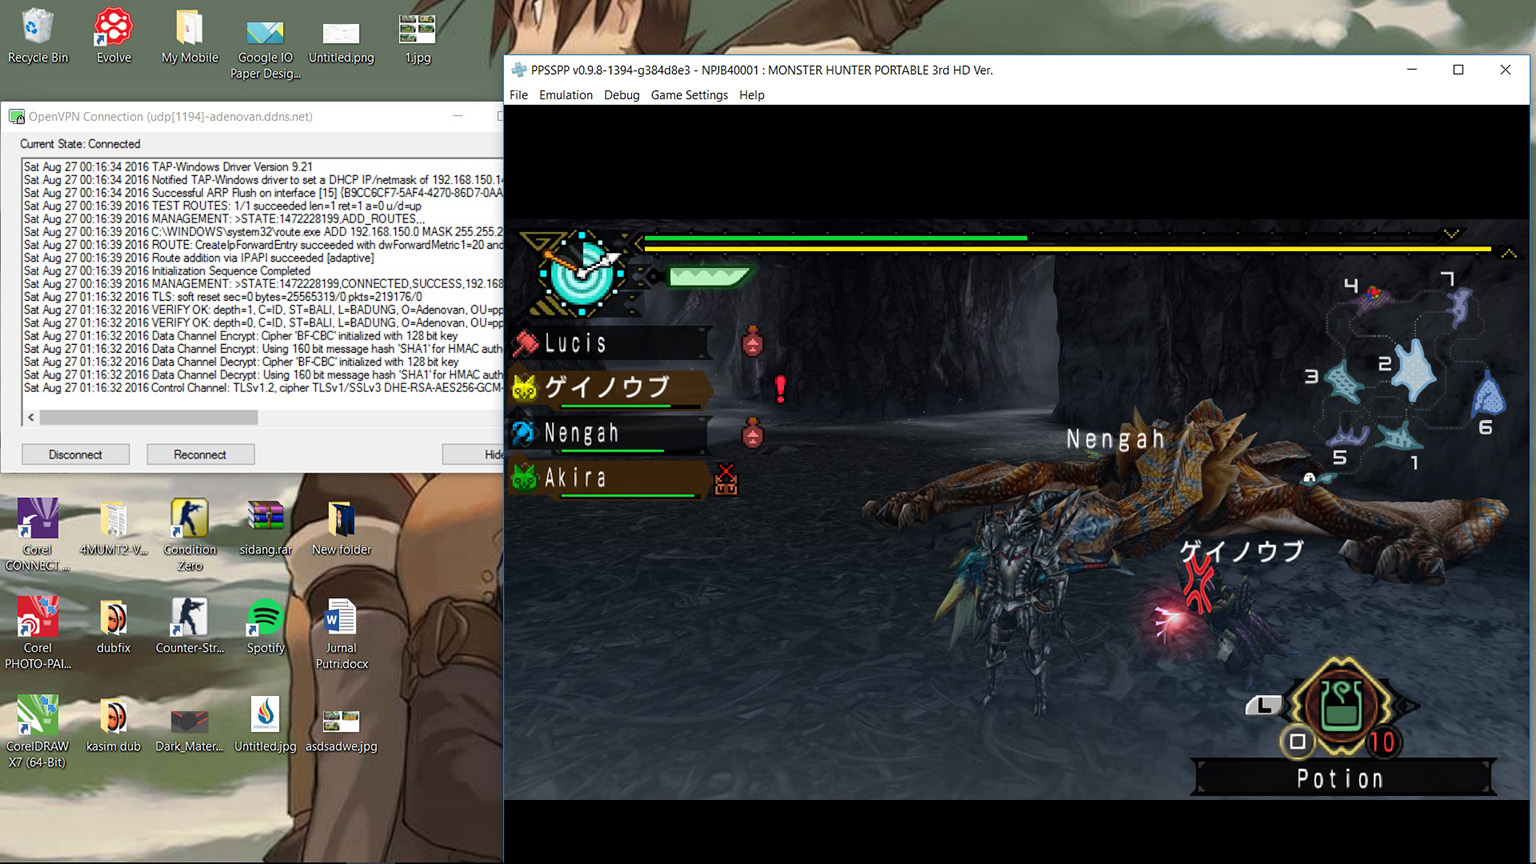Open the Debug menu in PPSSPP
The width and height of the screenshot is (1536, 864).
point(621,95)
